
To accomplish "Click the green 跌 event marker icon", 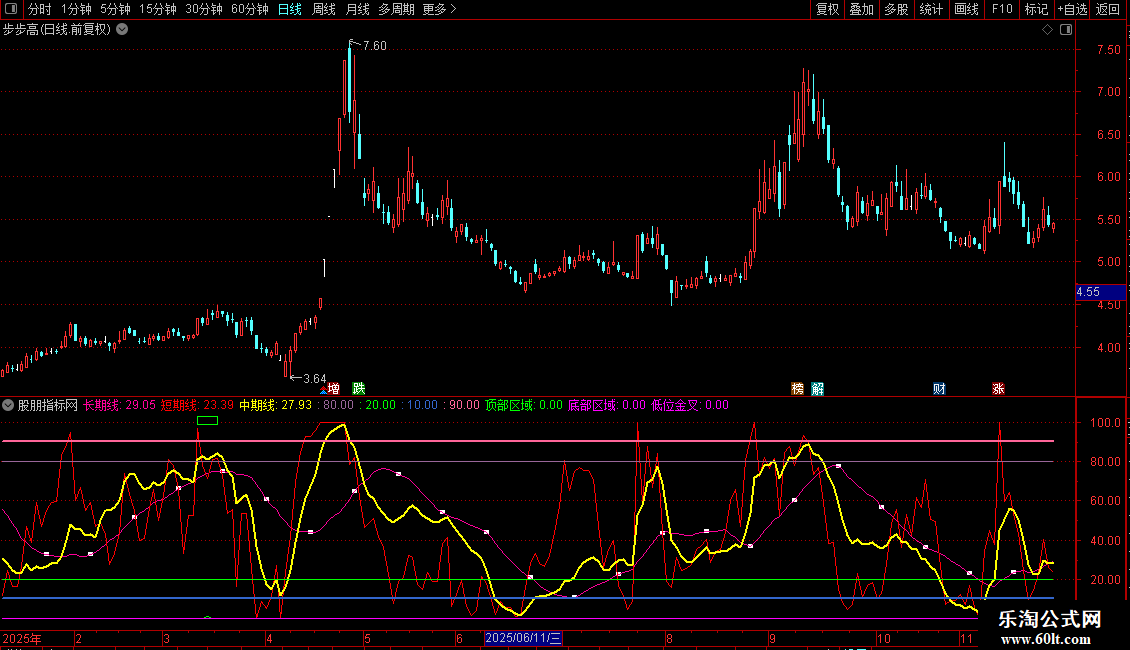I will [358, 388].
